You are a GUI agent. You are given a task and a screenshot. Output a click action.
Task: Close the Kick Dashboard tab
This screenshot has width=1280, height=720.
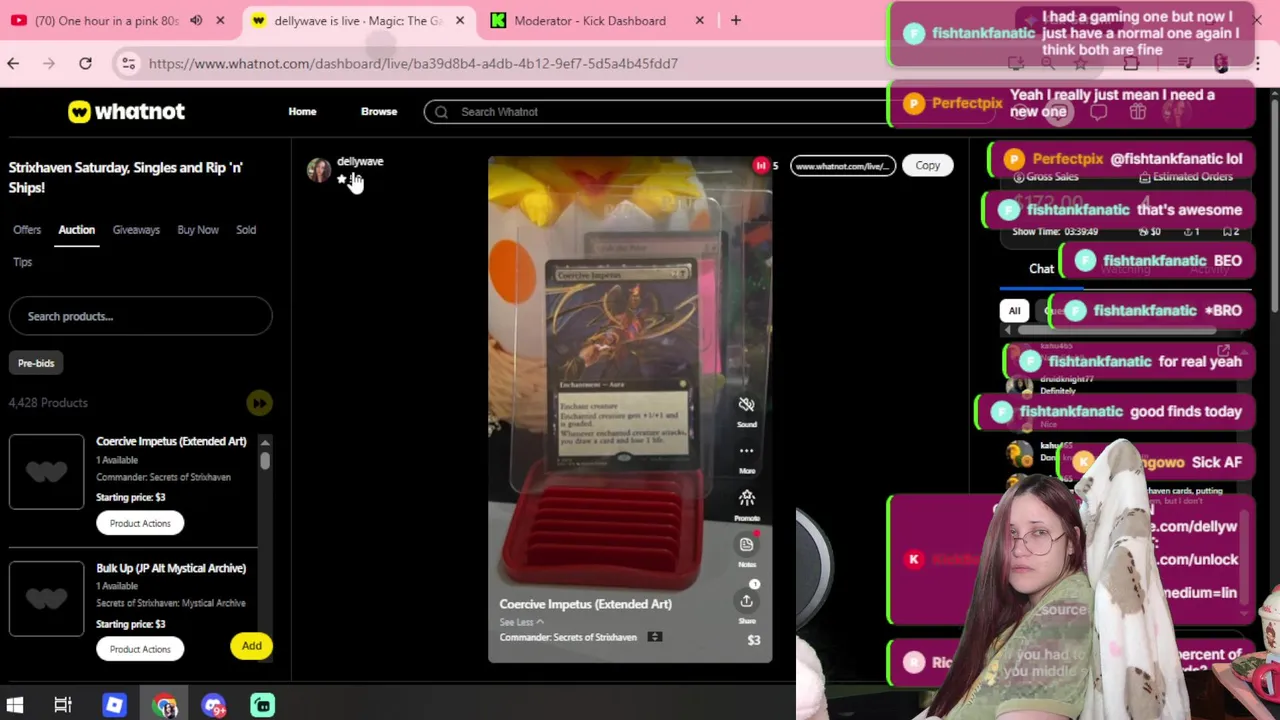699,20
